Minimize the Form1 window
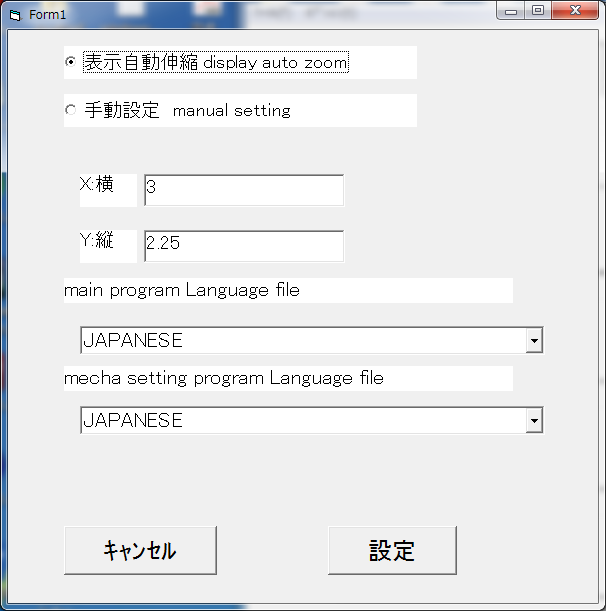This screenshot has height=611, width=606. coord(512,11)
